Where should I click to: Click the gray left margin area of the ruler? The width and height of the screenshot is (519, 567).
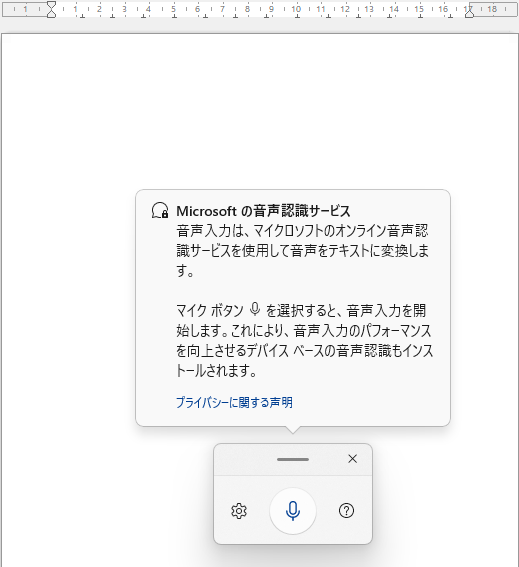(26, 9)
